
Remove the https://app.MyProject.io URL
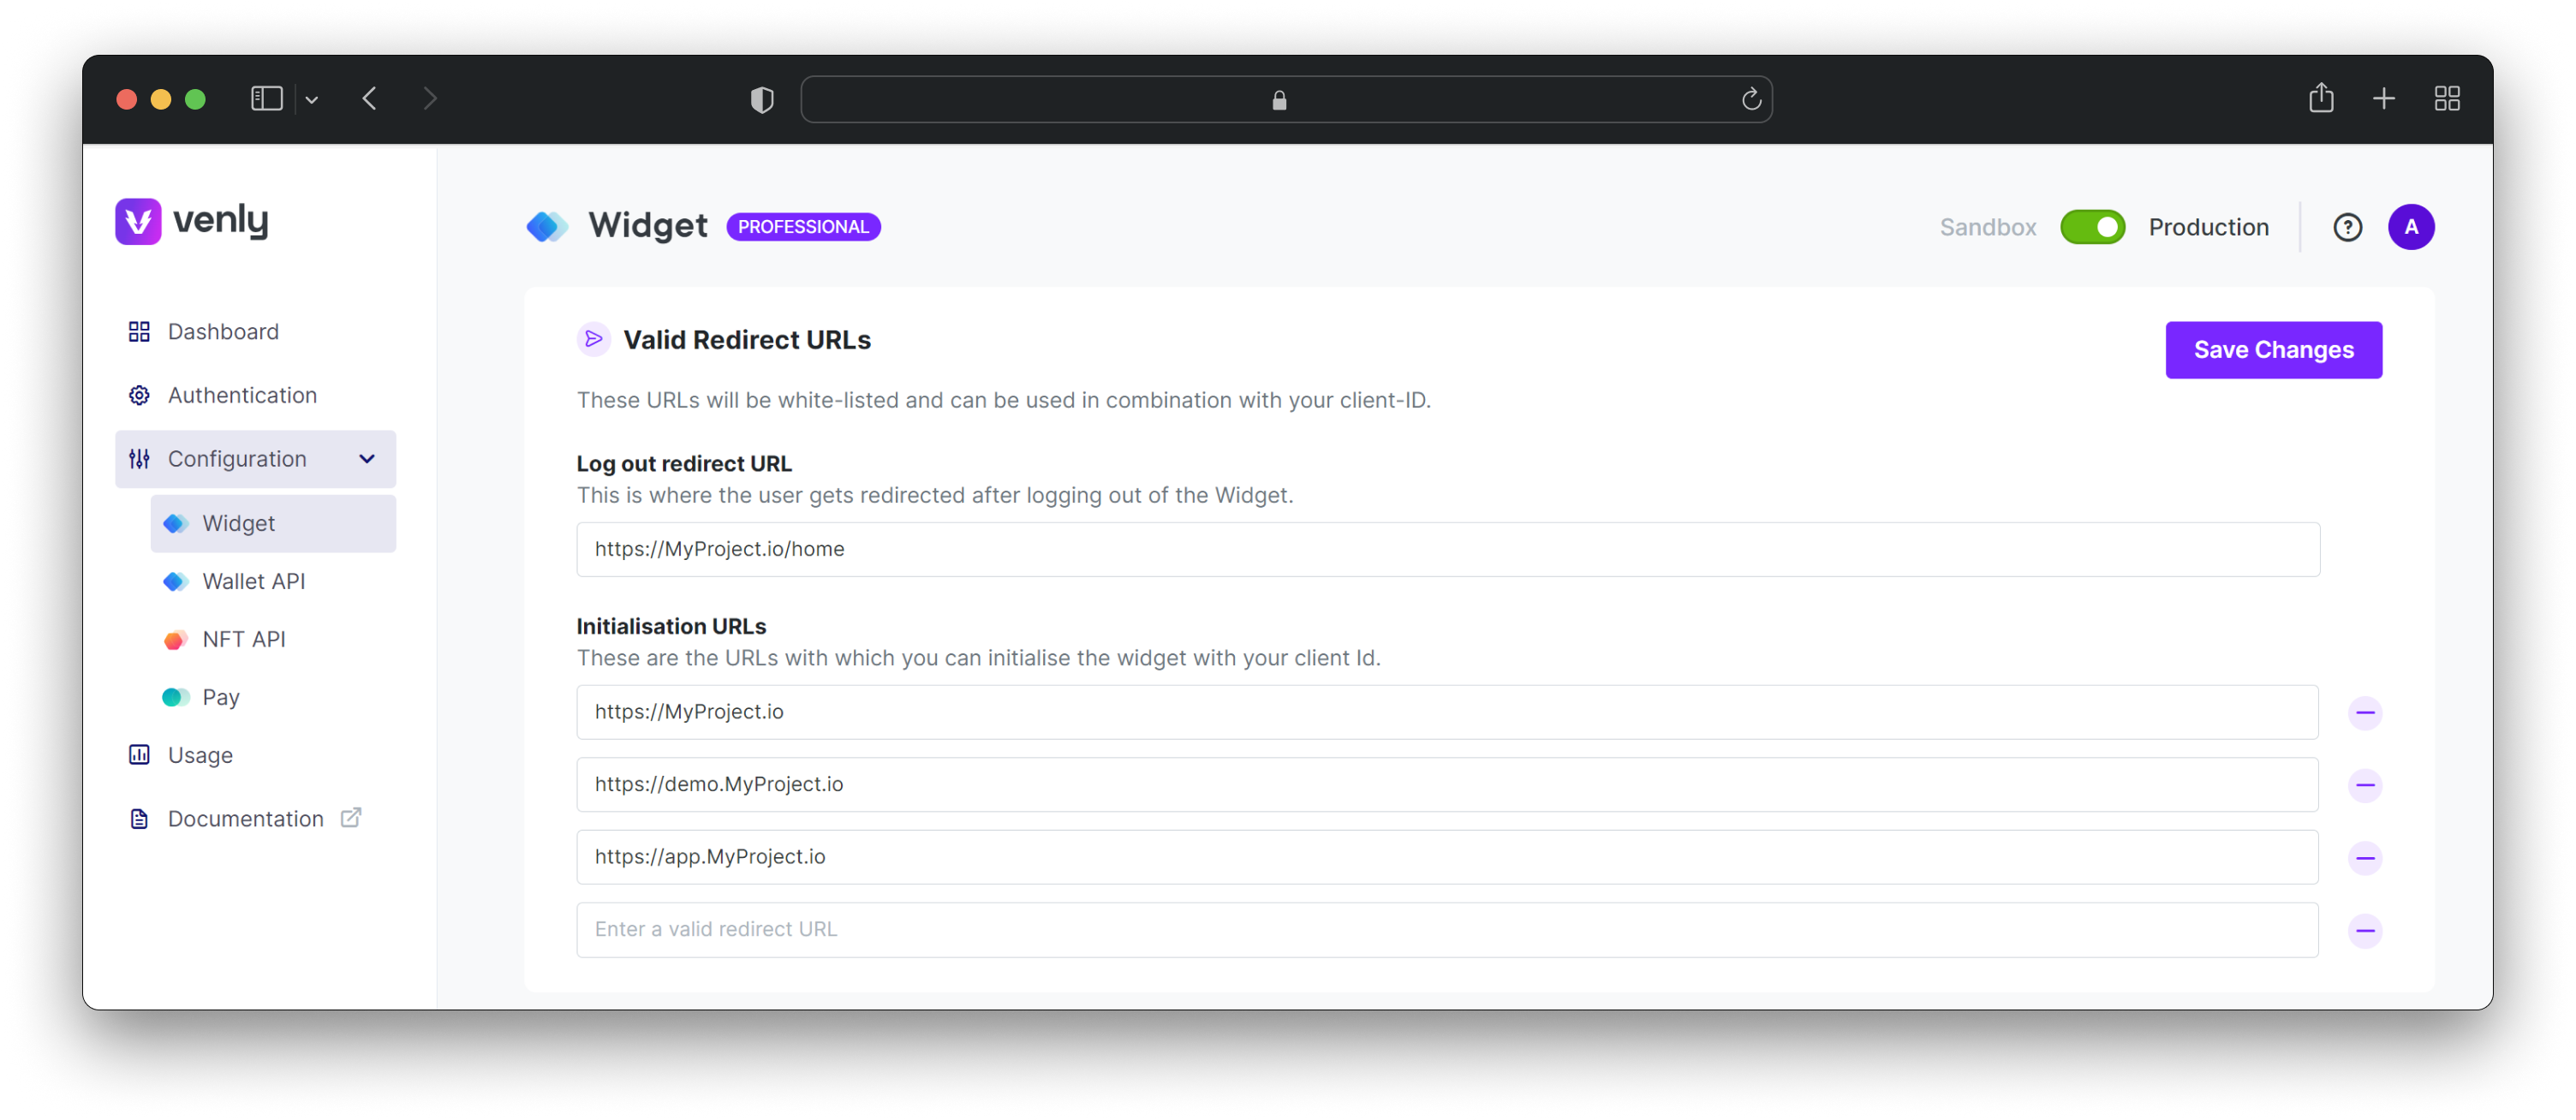[x=2365, y=858]
